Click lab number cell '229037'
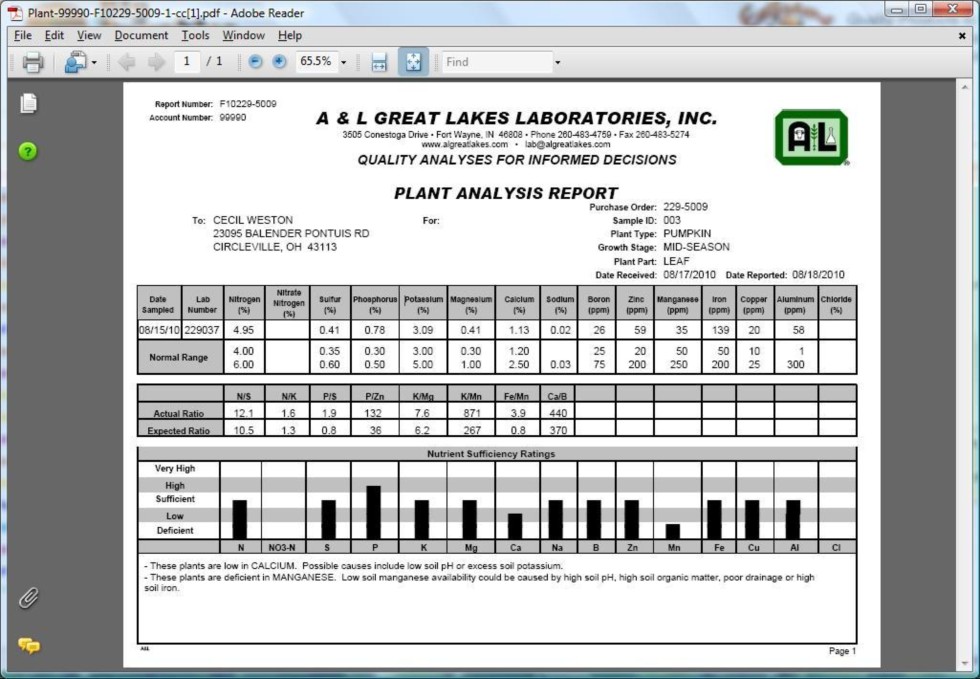The height and width of the screenshot is (679, 980). pyautogui.click(x=202, y=330)
